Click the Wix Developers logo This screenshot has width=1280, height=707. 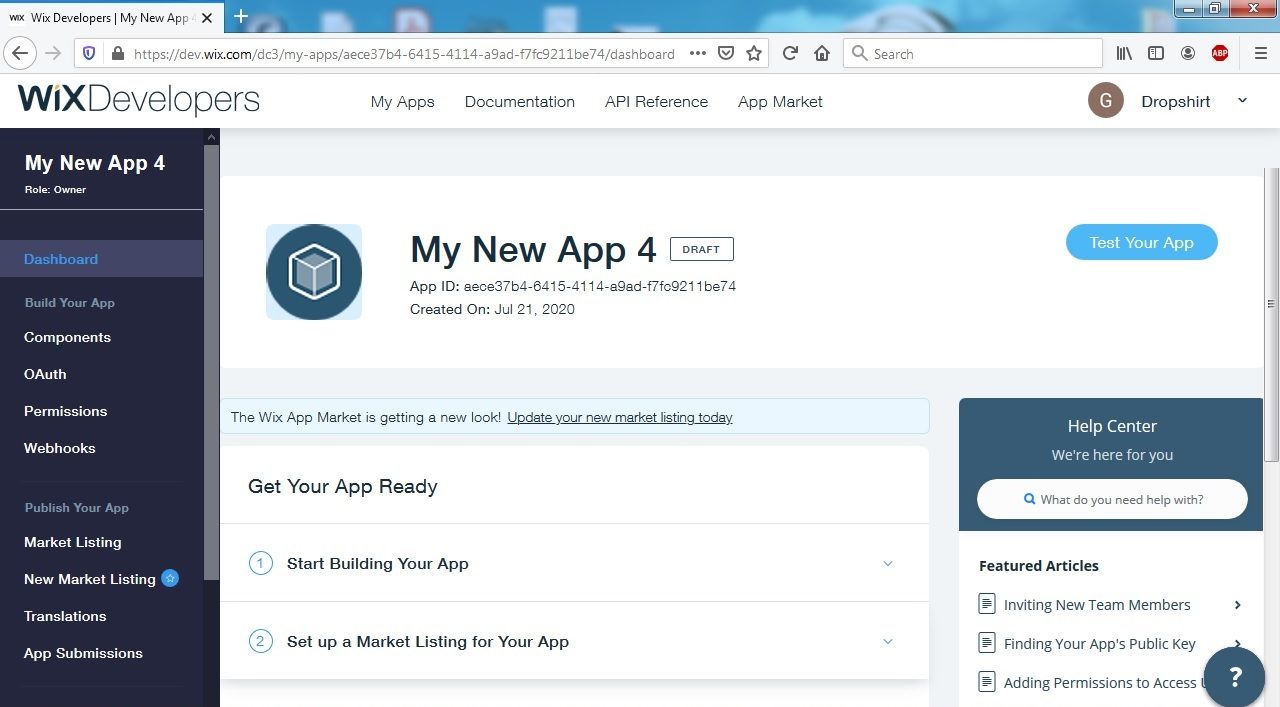click(139, 100)
